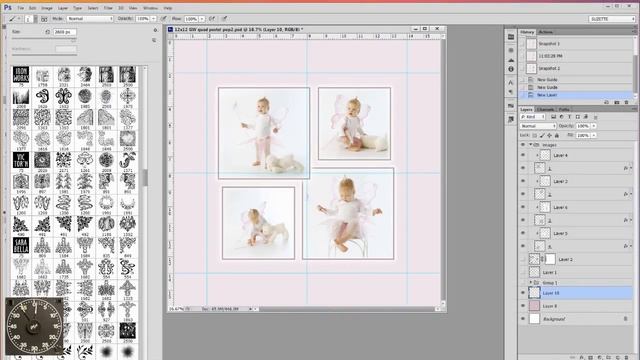Show Layer 1 visibility box

(x=523, y=272)
